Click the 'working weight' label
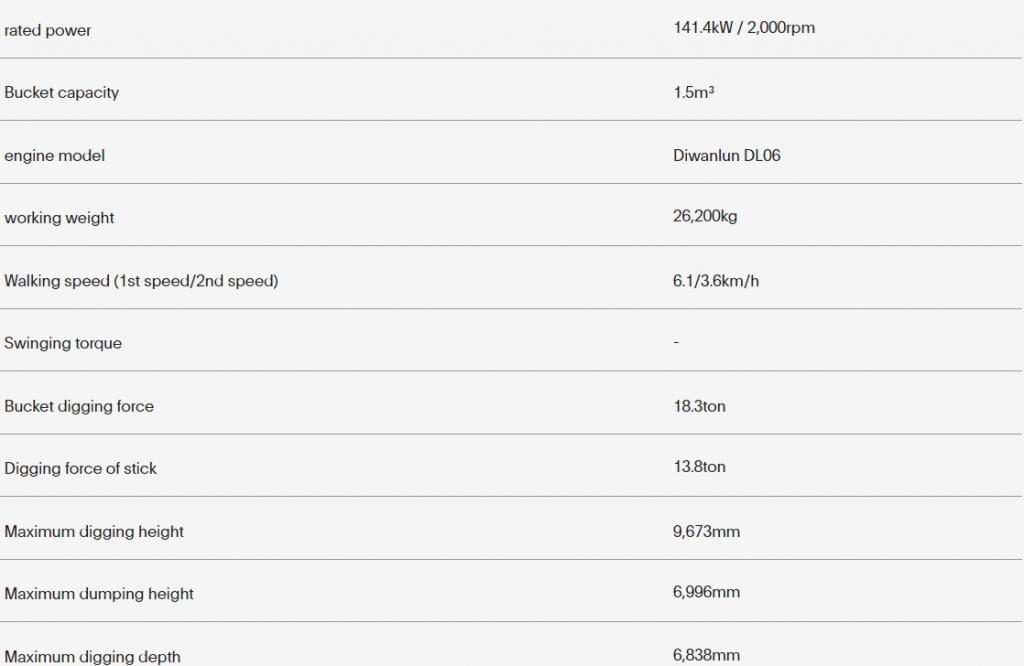 click(x=59, y=218)
